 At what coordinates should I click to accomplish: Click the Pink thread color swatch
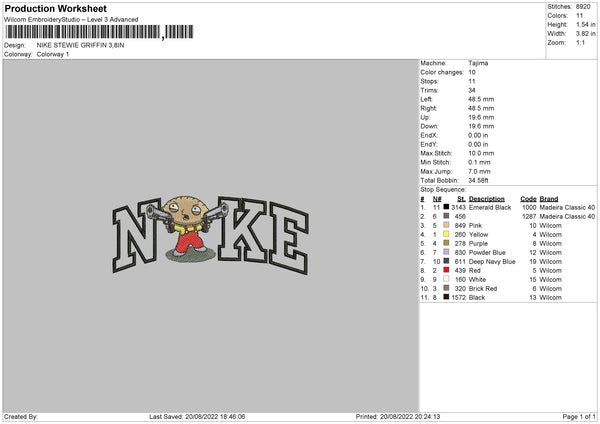[x=446, y=225]
